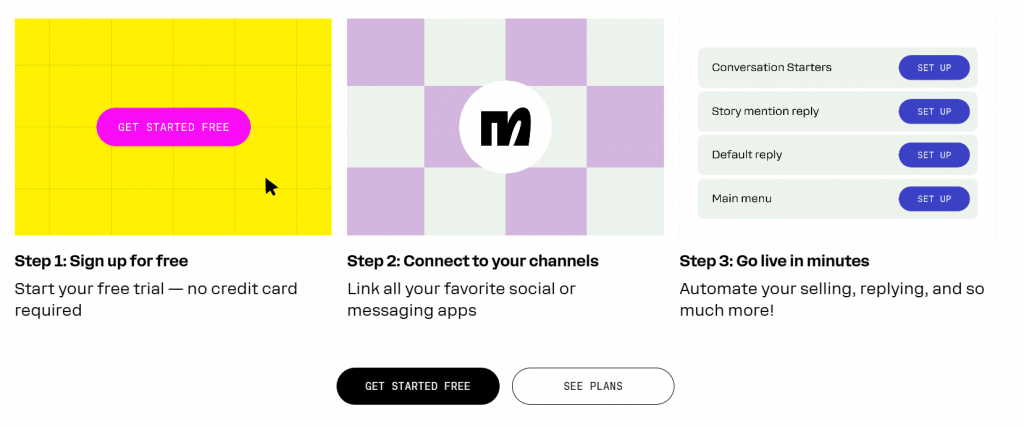This screenshot has width=1024, height=427.
Task: Click the Step 2: Connect to your channels heading
Action: [473, 261]
